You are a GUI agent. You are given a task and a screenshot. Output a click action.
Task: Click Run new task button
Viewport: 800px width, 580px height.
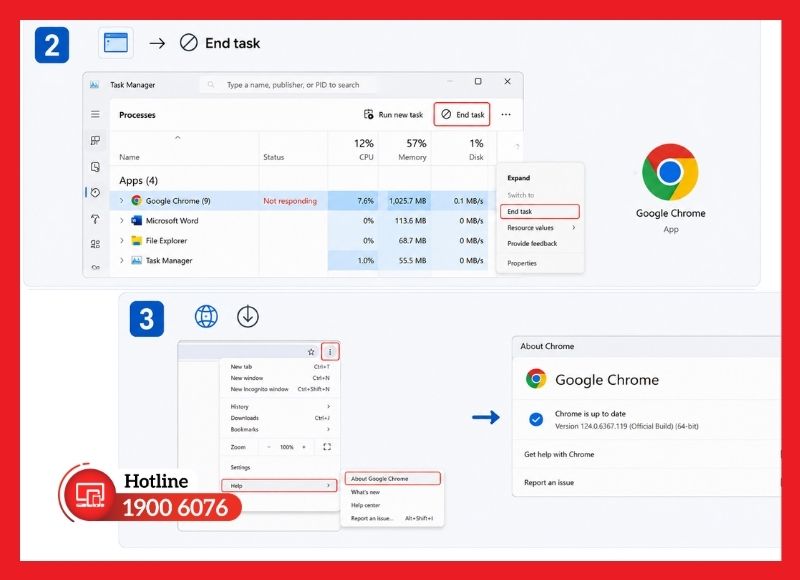click(x=393, y=115)
